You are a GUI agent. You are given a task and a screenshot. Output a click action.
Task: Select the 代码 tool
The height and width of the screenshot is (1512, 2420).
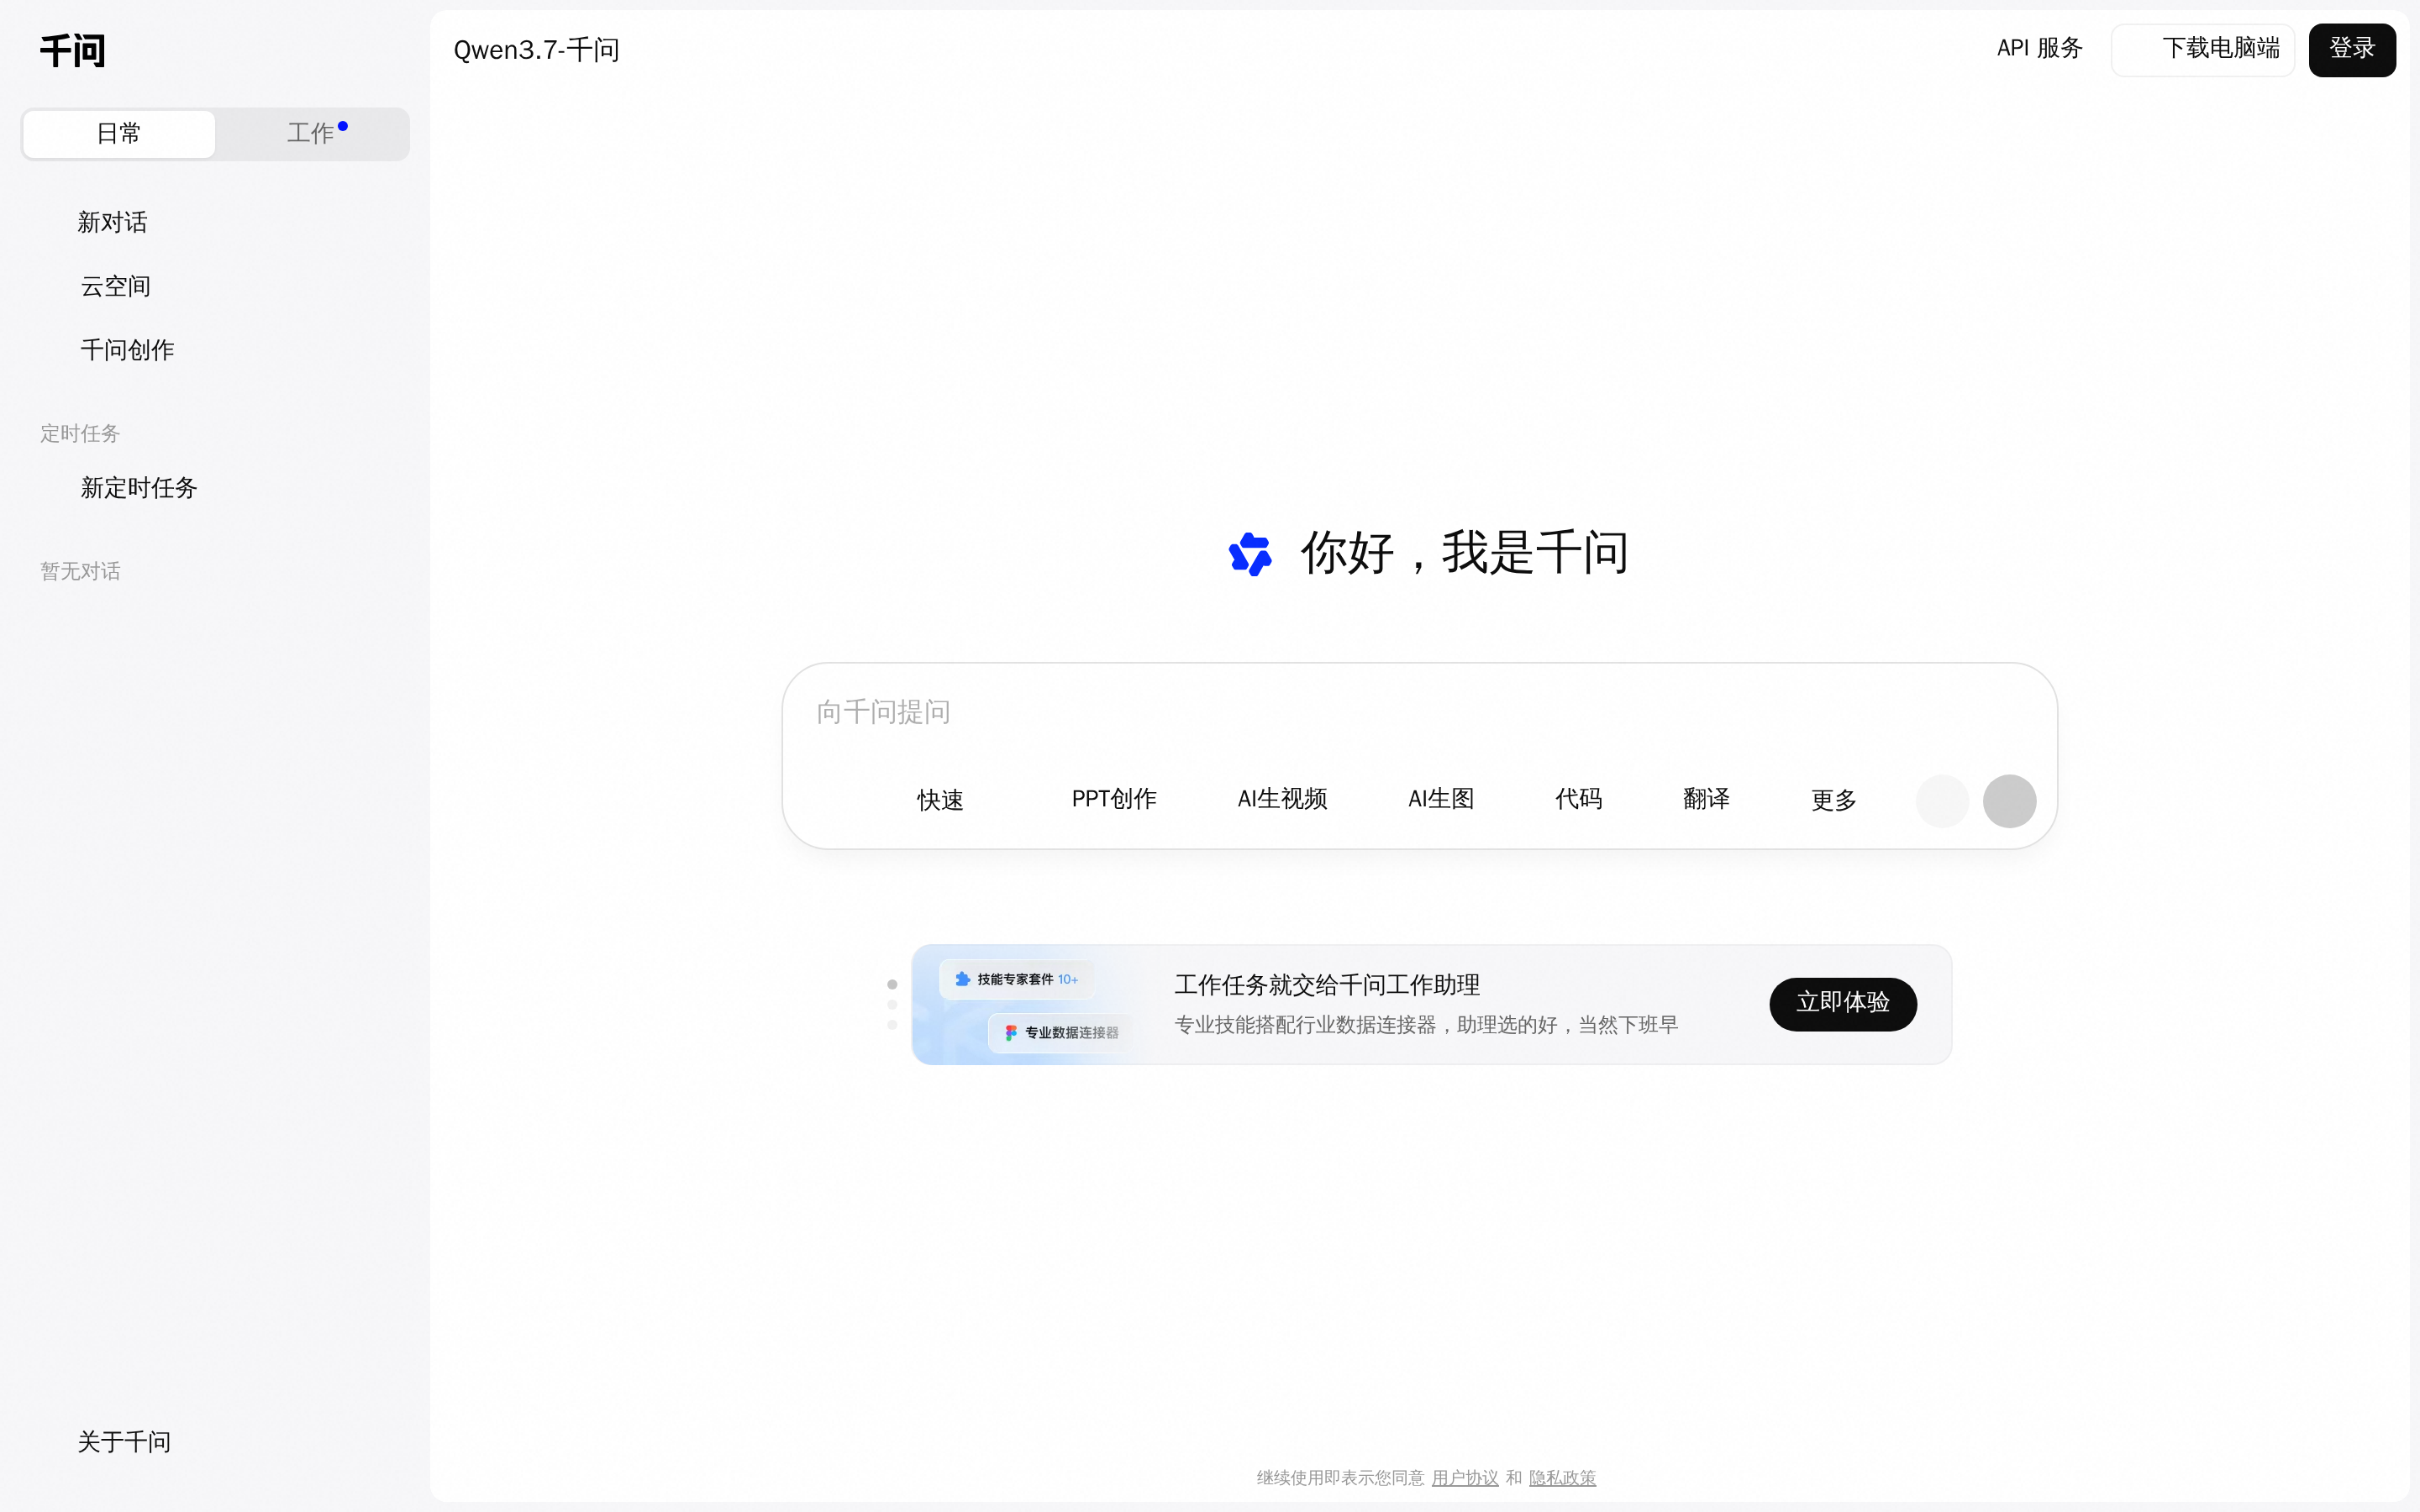1578,799
